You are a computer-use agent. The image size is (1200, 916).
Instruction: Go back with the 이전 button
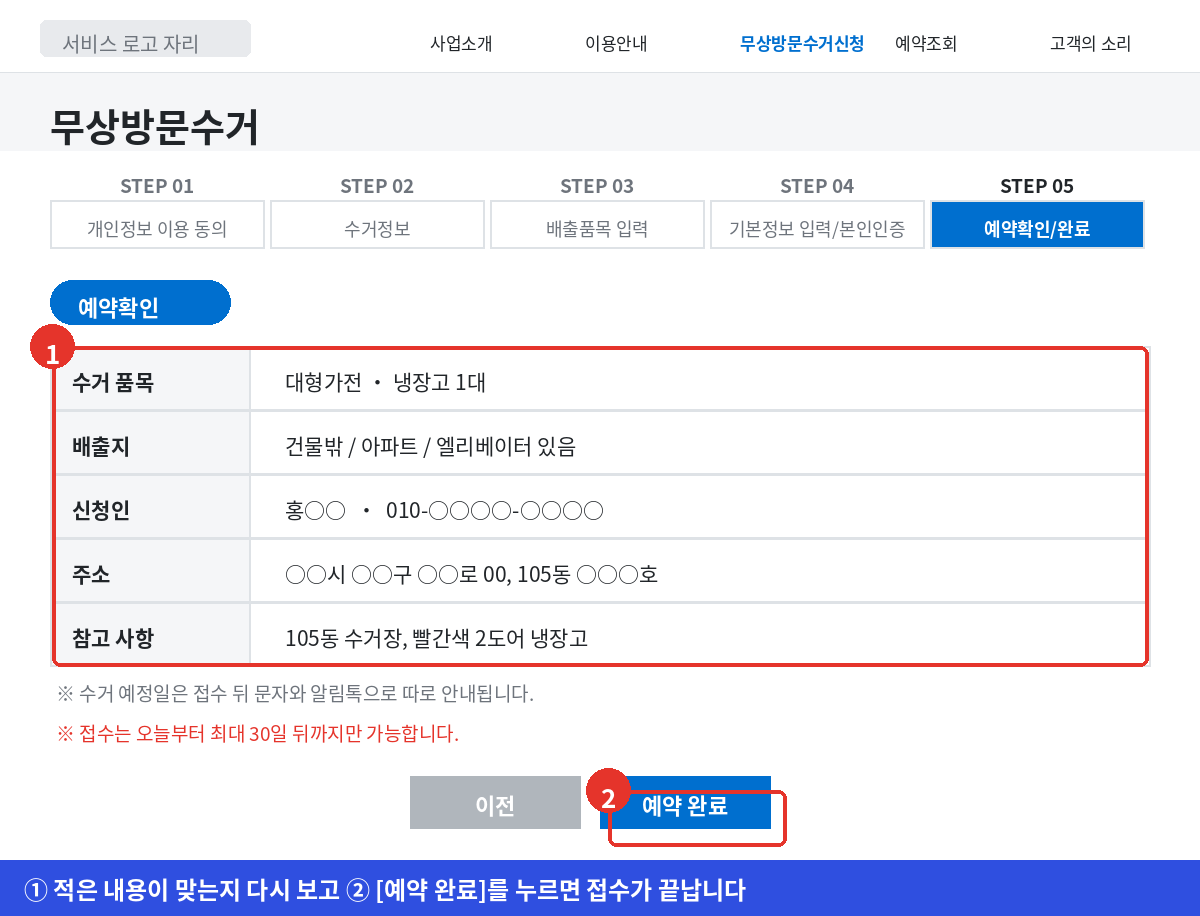[495, 803]
